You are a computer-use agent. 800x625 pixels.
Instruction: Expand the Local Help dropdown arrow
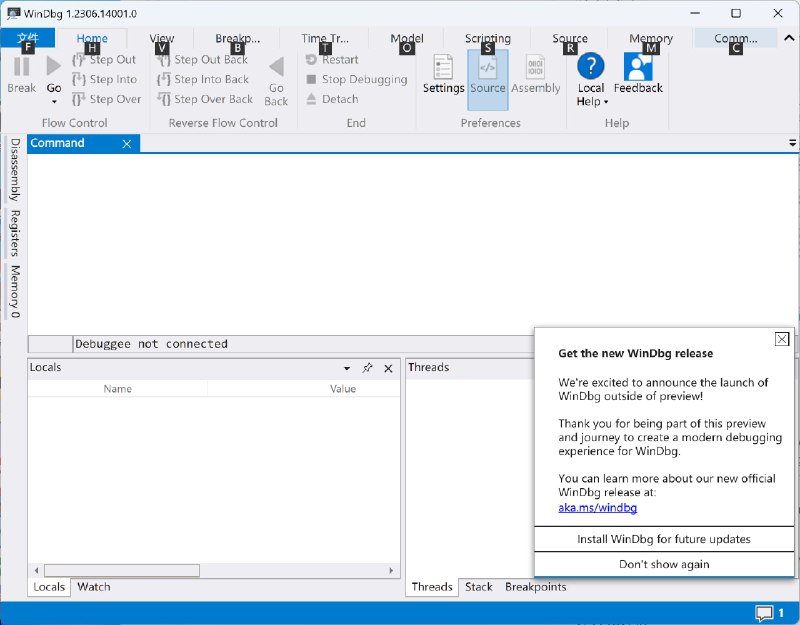point(606,102)
